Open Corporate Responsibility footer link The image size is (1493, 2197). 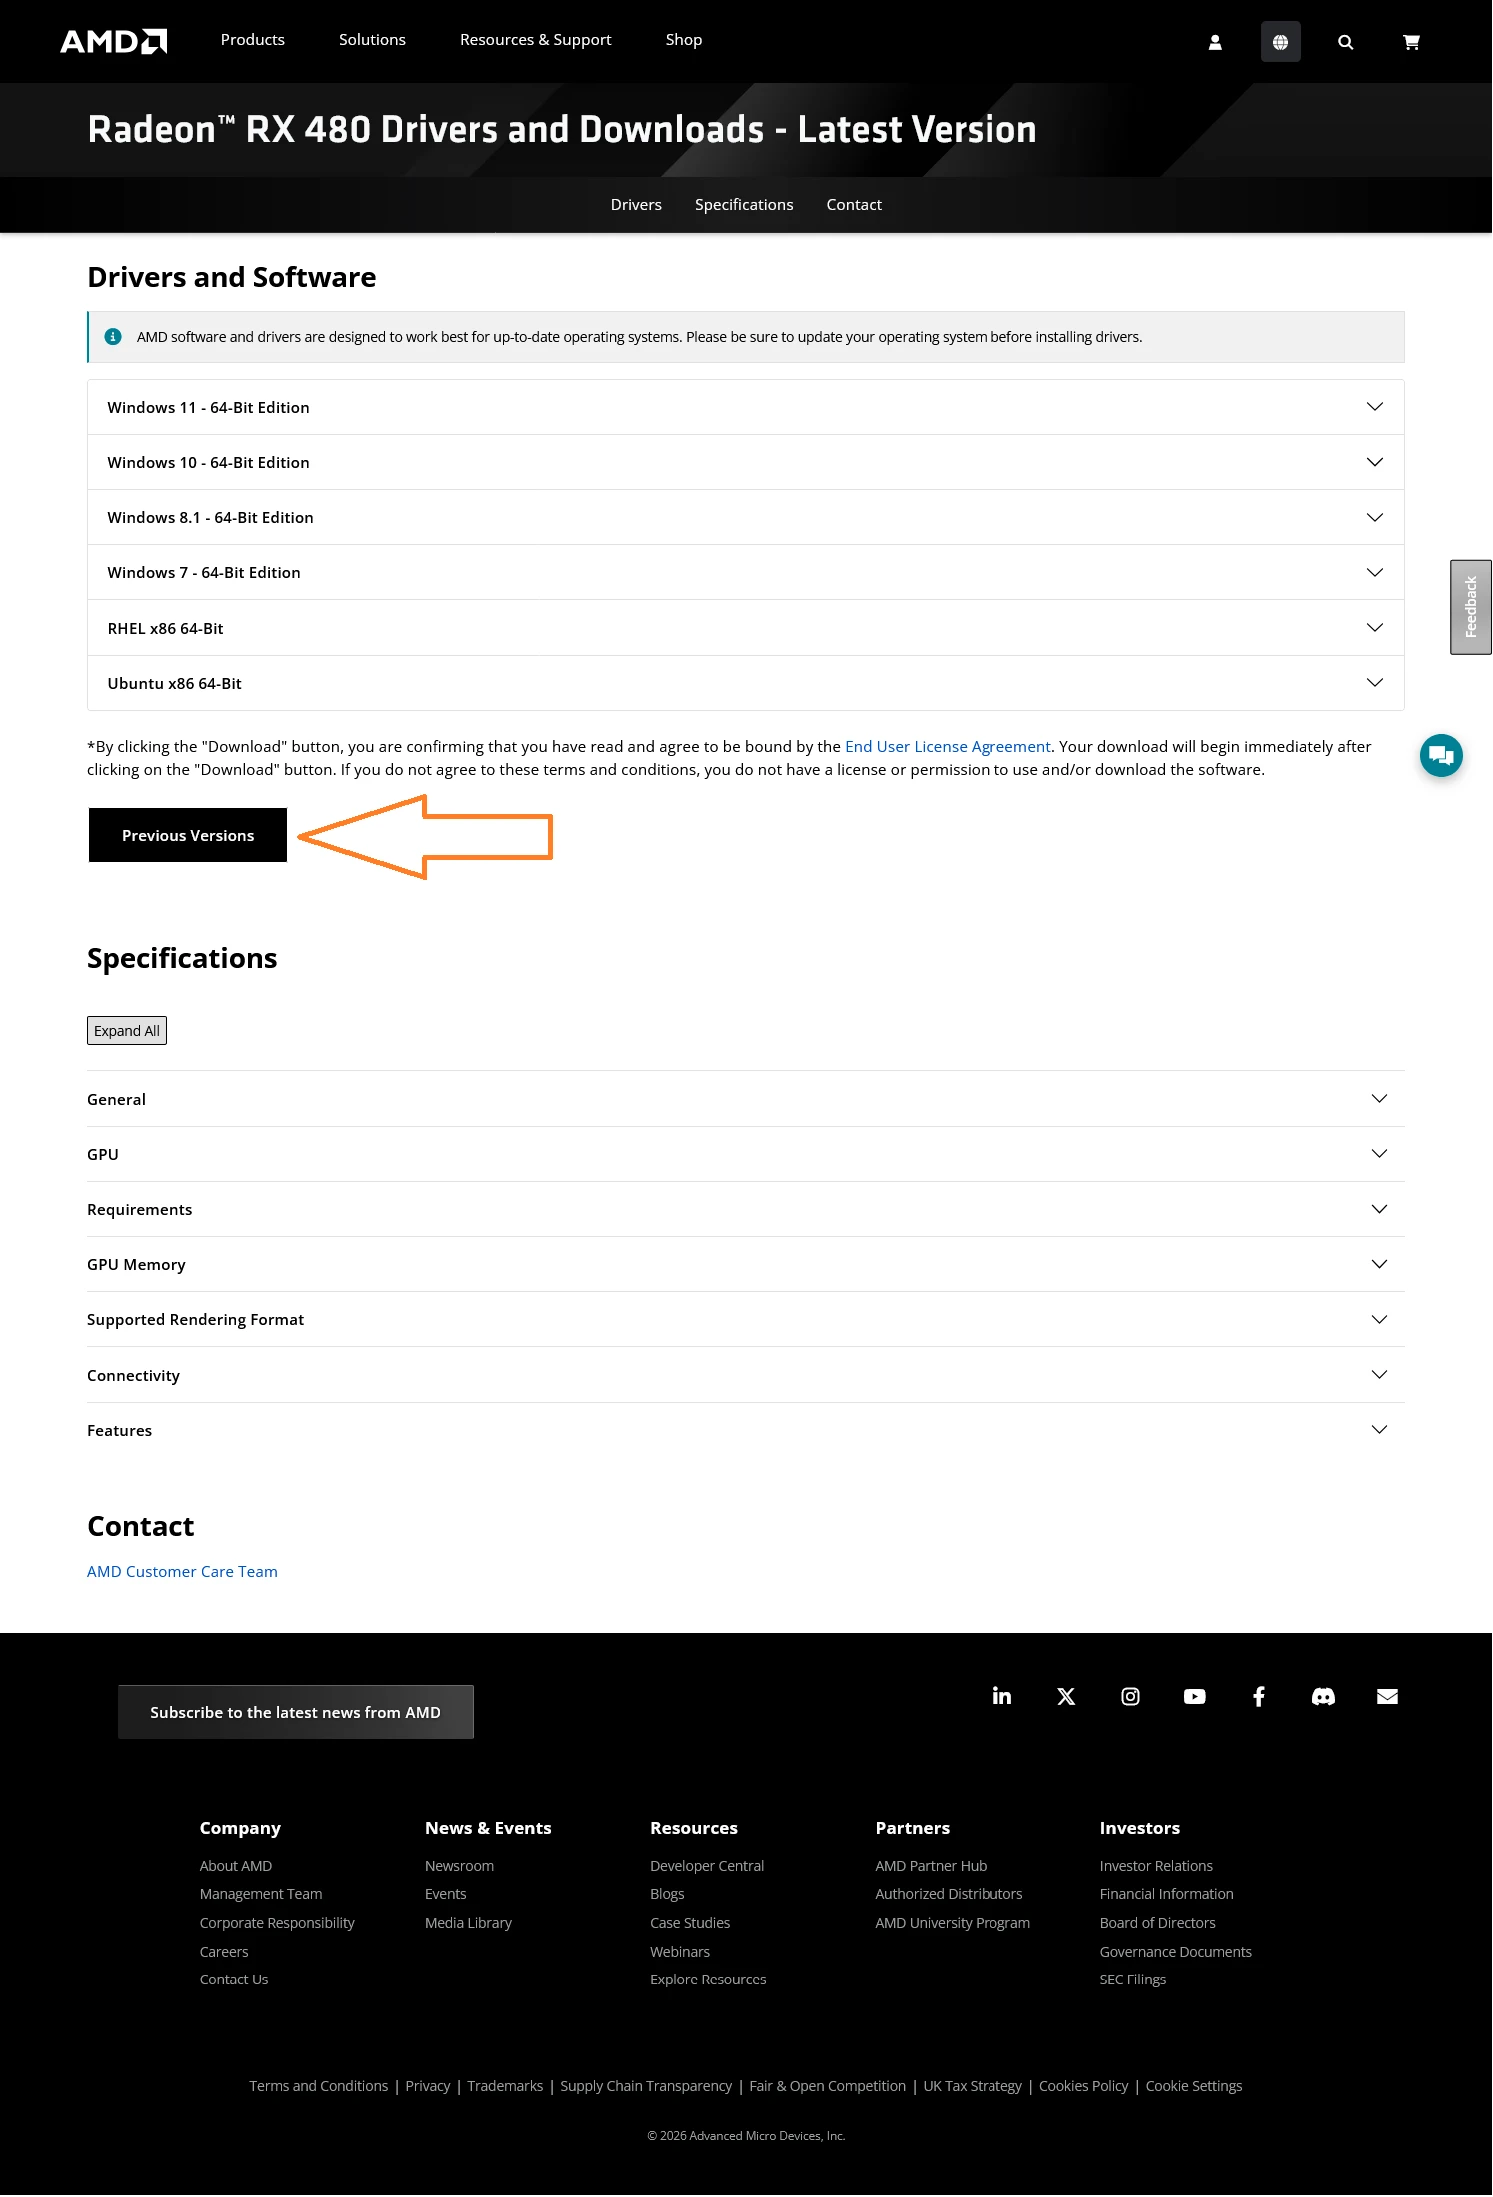click(277, 1922)
